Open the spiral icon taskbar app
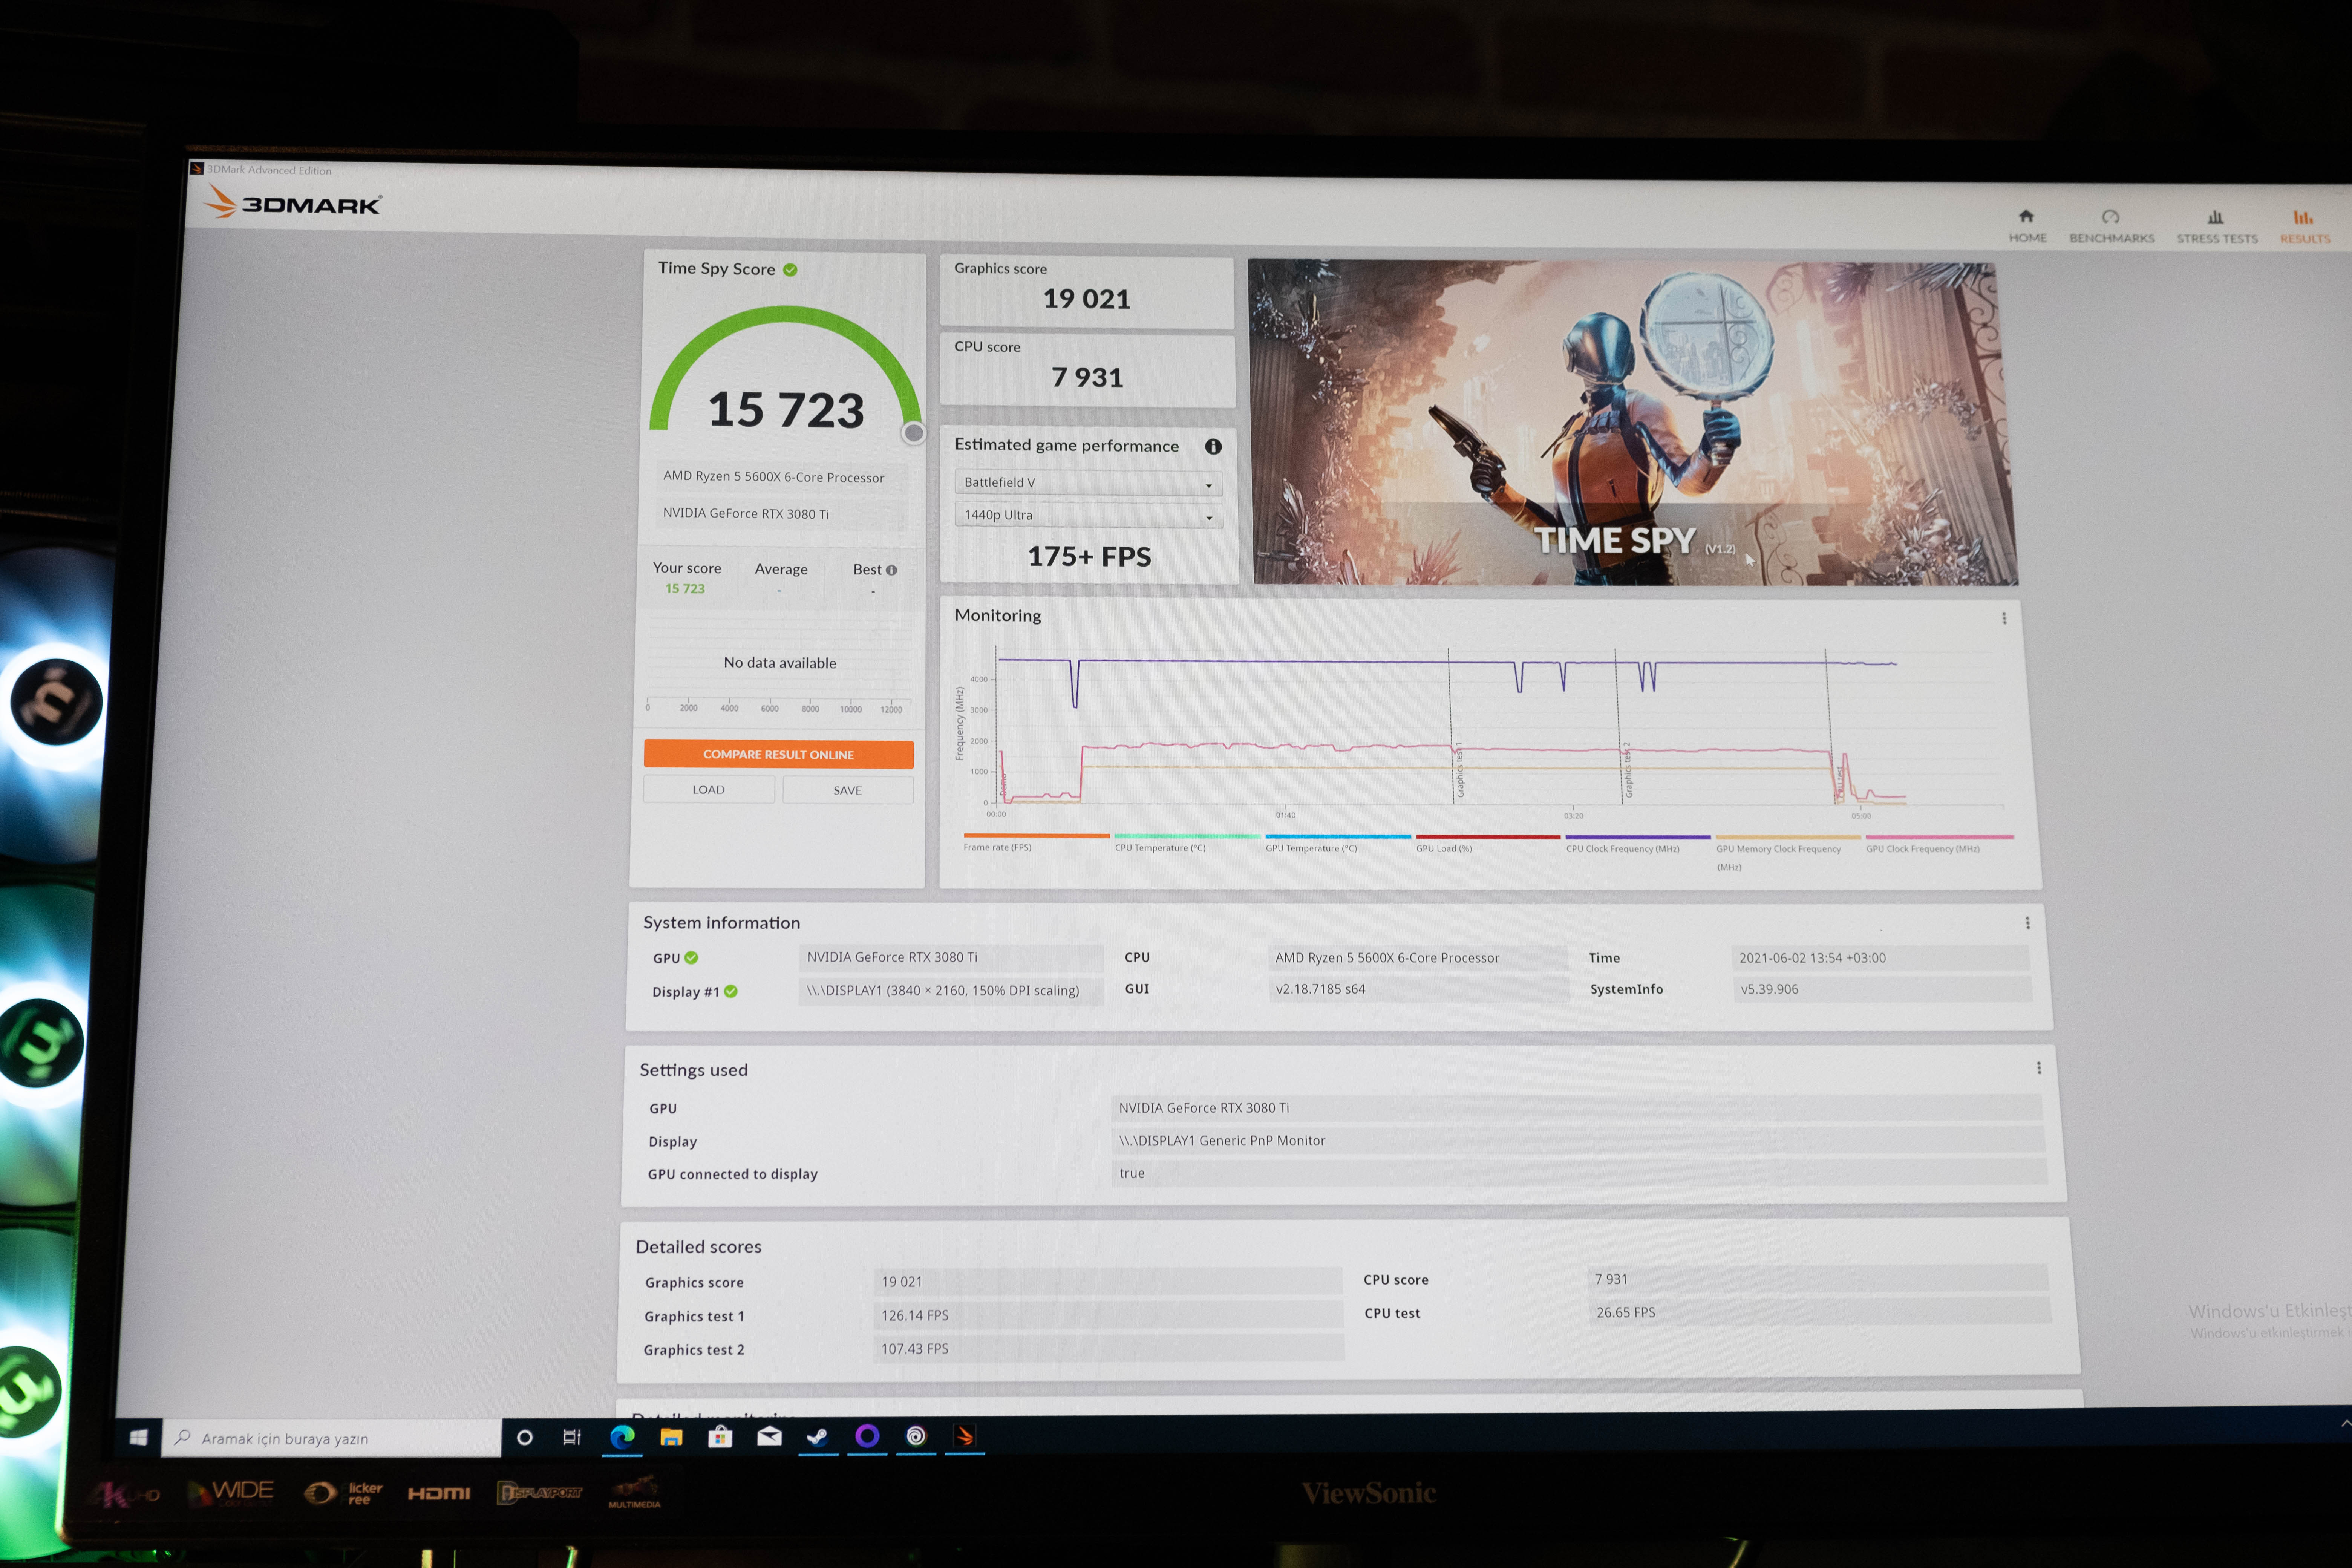 tap(916, 1436)
